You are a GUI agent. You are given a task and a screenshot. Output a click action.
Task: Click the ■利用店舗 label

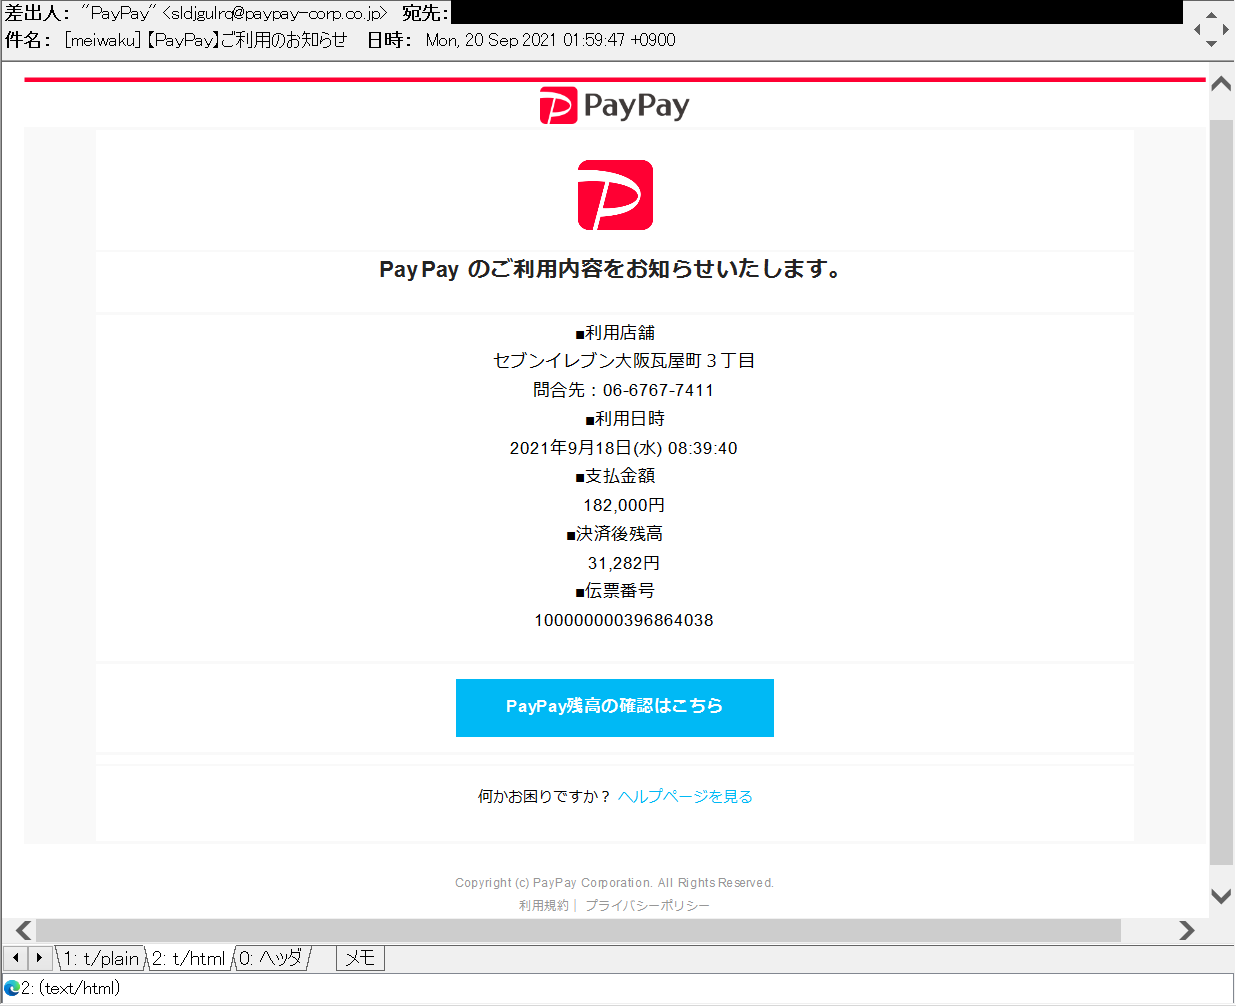[x=615, y=333]
